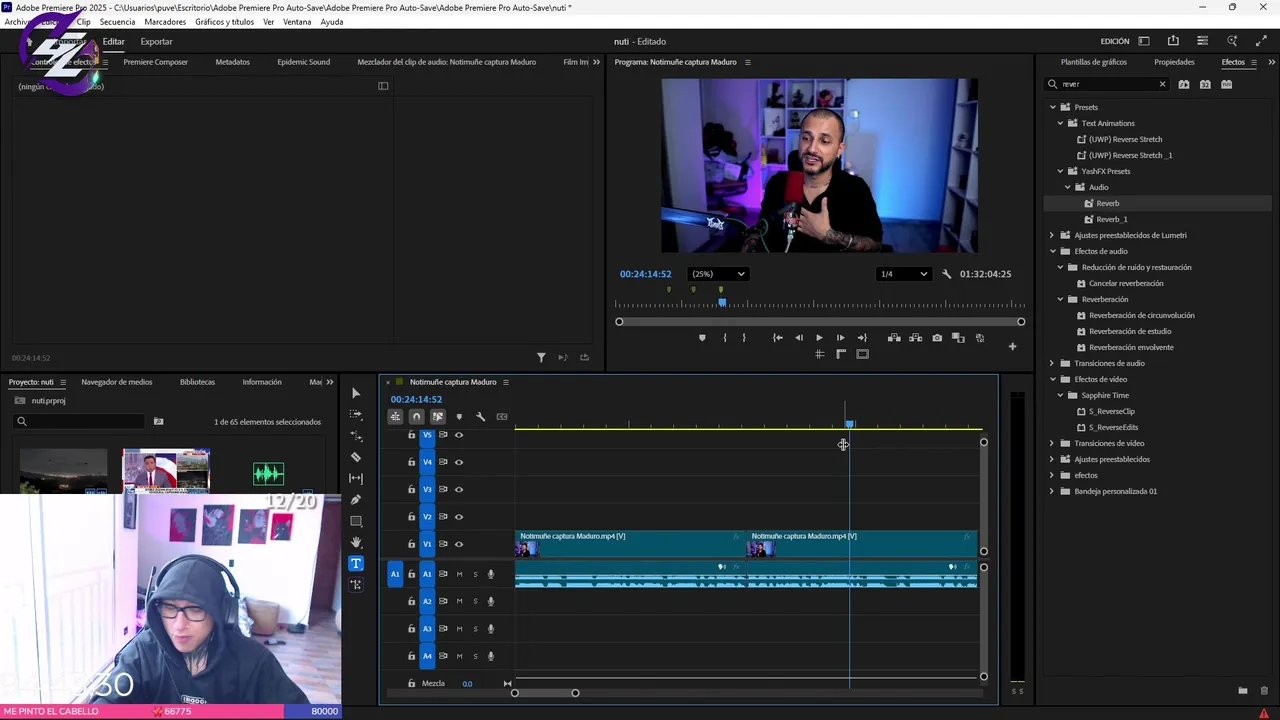Collapse the Efectos de audio folder
Image resolution: width=1280 pixels, height=720 pixels.
[x=1052, y=251]
